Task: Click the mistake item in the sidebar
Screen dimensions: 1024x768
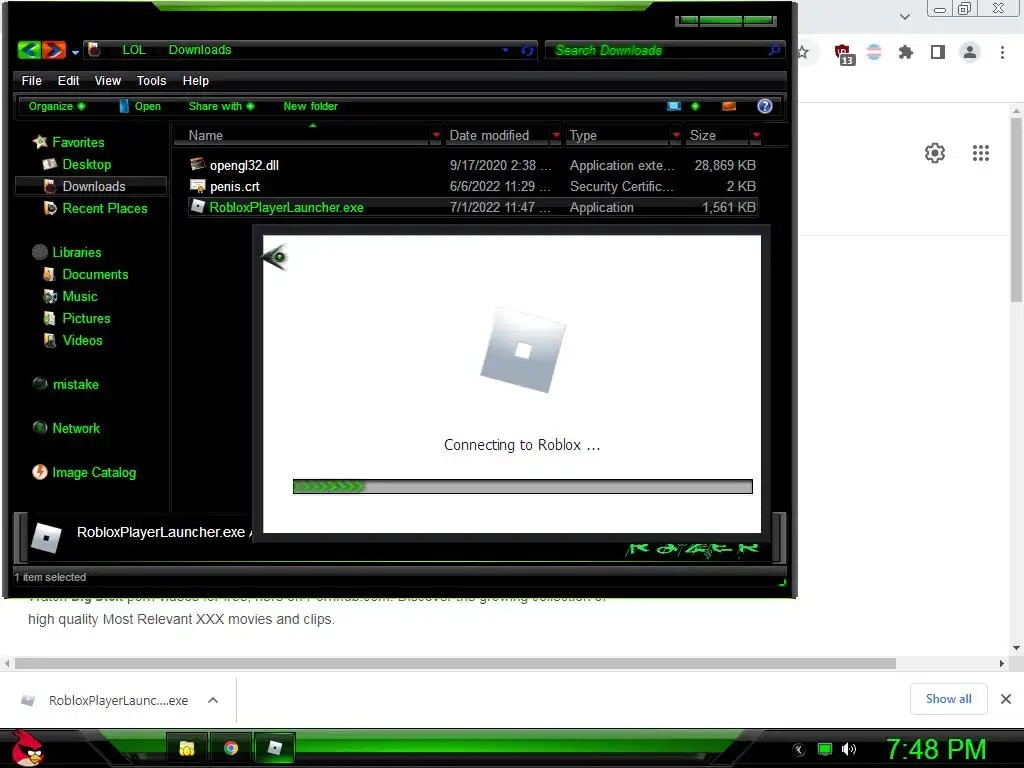Action: click(75, 384)
